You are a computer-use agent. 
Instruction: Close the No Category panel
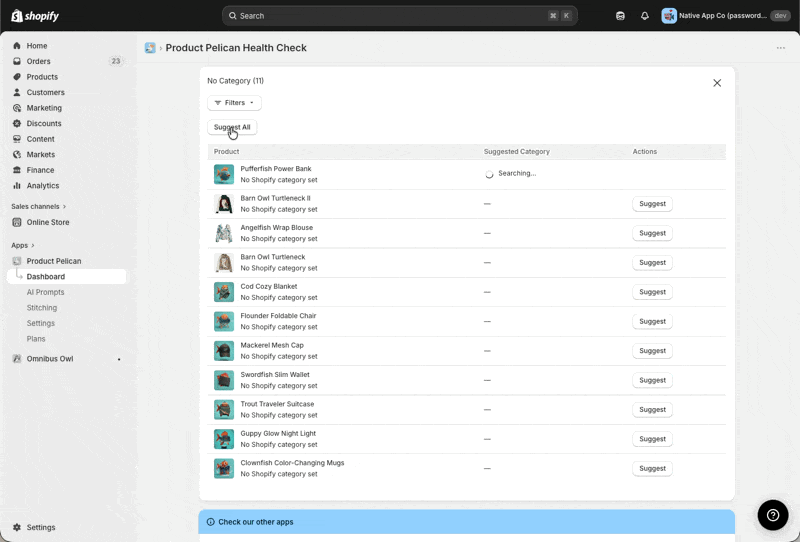pos(717,83)
